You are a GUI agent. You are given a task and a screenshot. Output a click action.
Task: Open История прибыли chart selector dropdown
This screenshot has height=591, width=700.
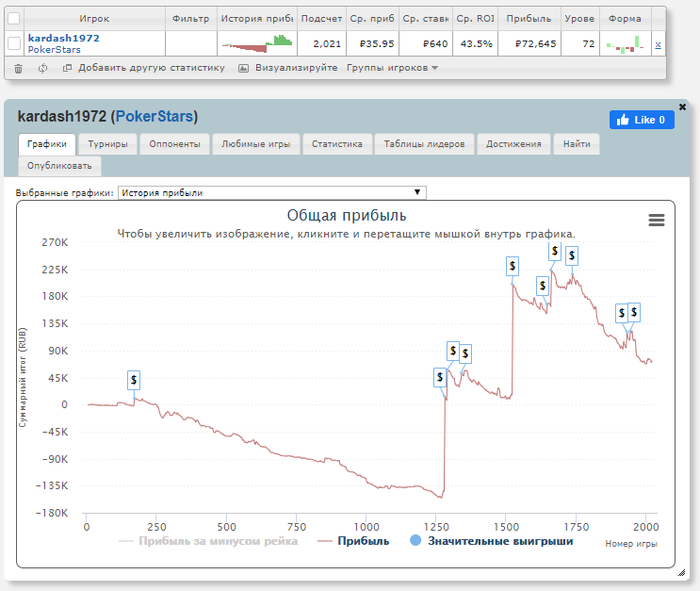click(272, 193)
